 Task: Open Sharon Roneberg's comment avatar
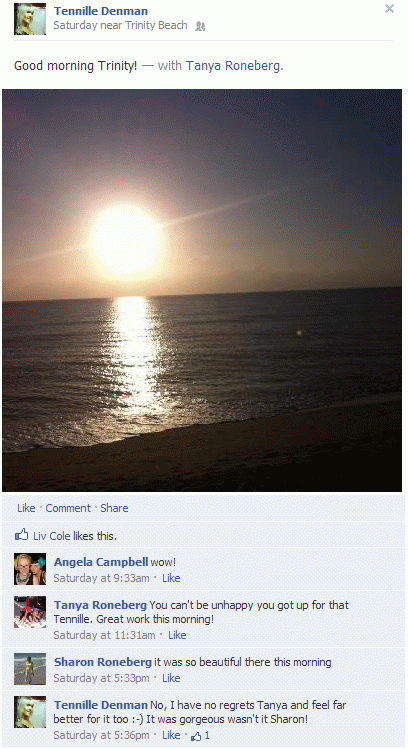pyautogui.click(x=30, y=669)
